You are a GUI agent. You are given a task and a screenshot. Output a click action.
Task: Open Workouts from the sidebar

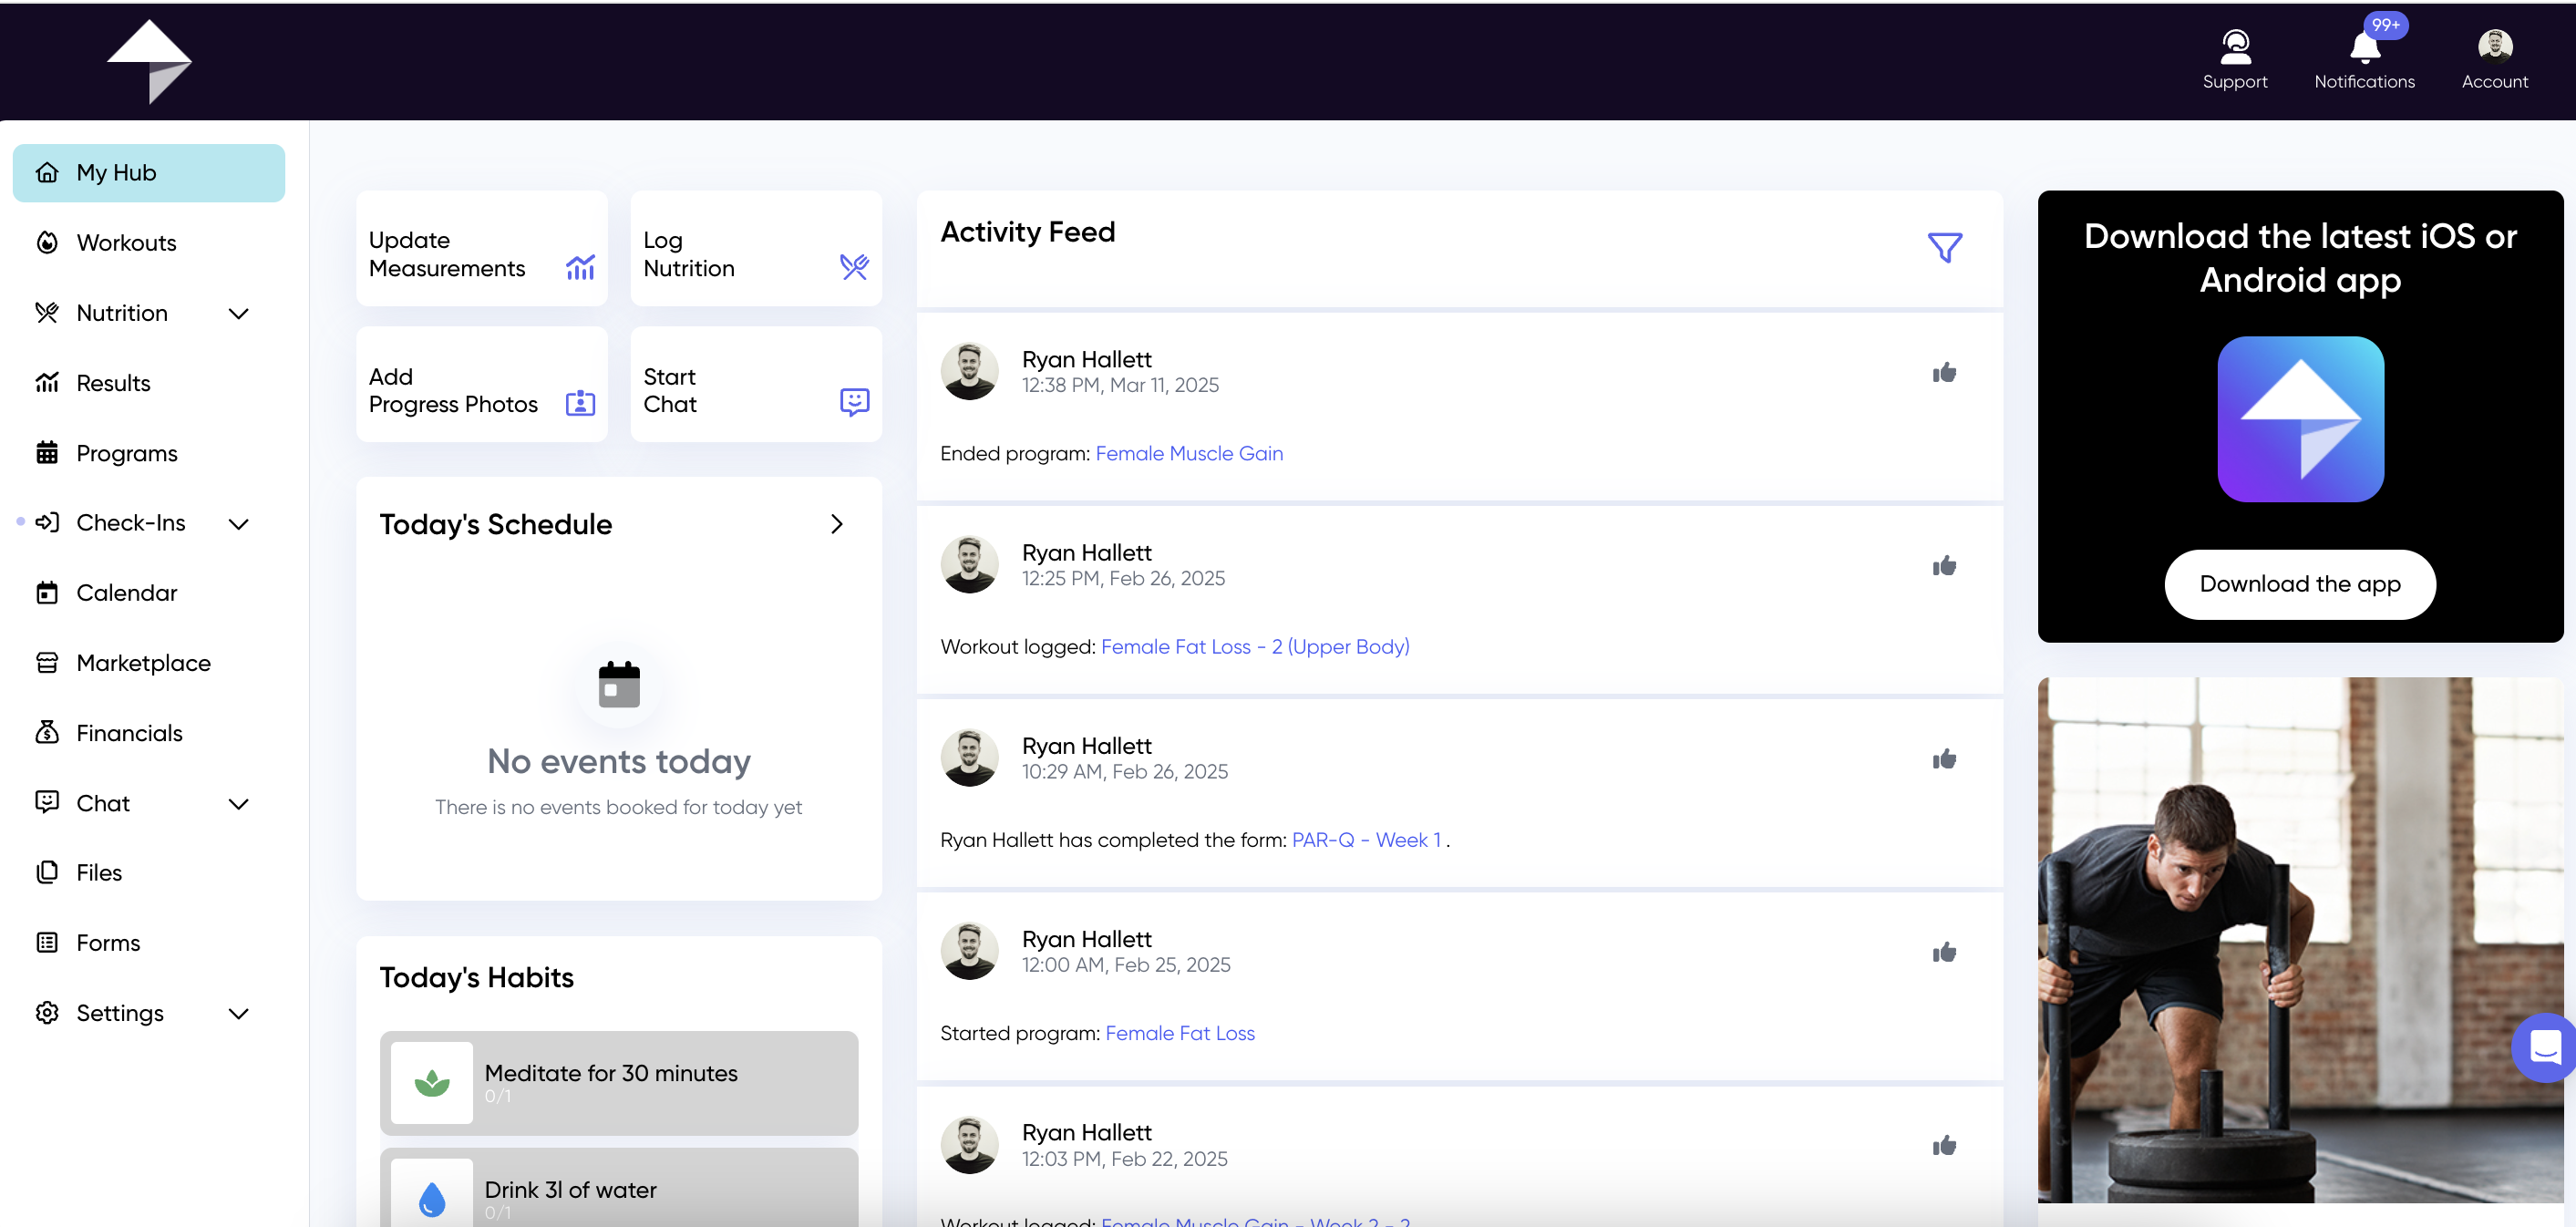coord(126,243)
